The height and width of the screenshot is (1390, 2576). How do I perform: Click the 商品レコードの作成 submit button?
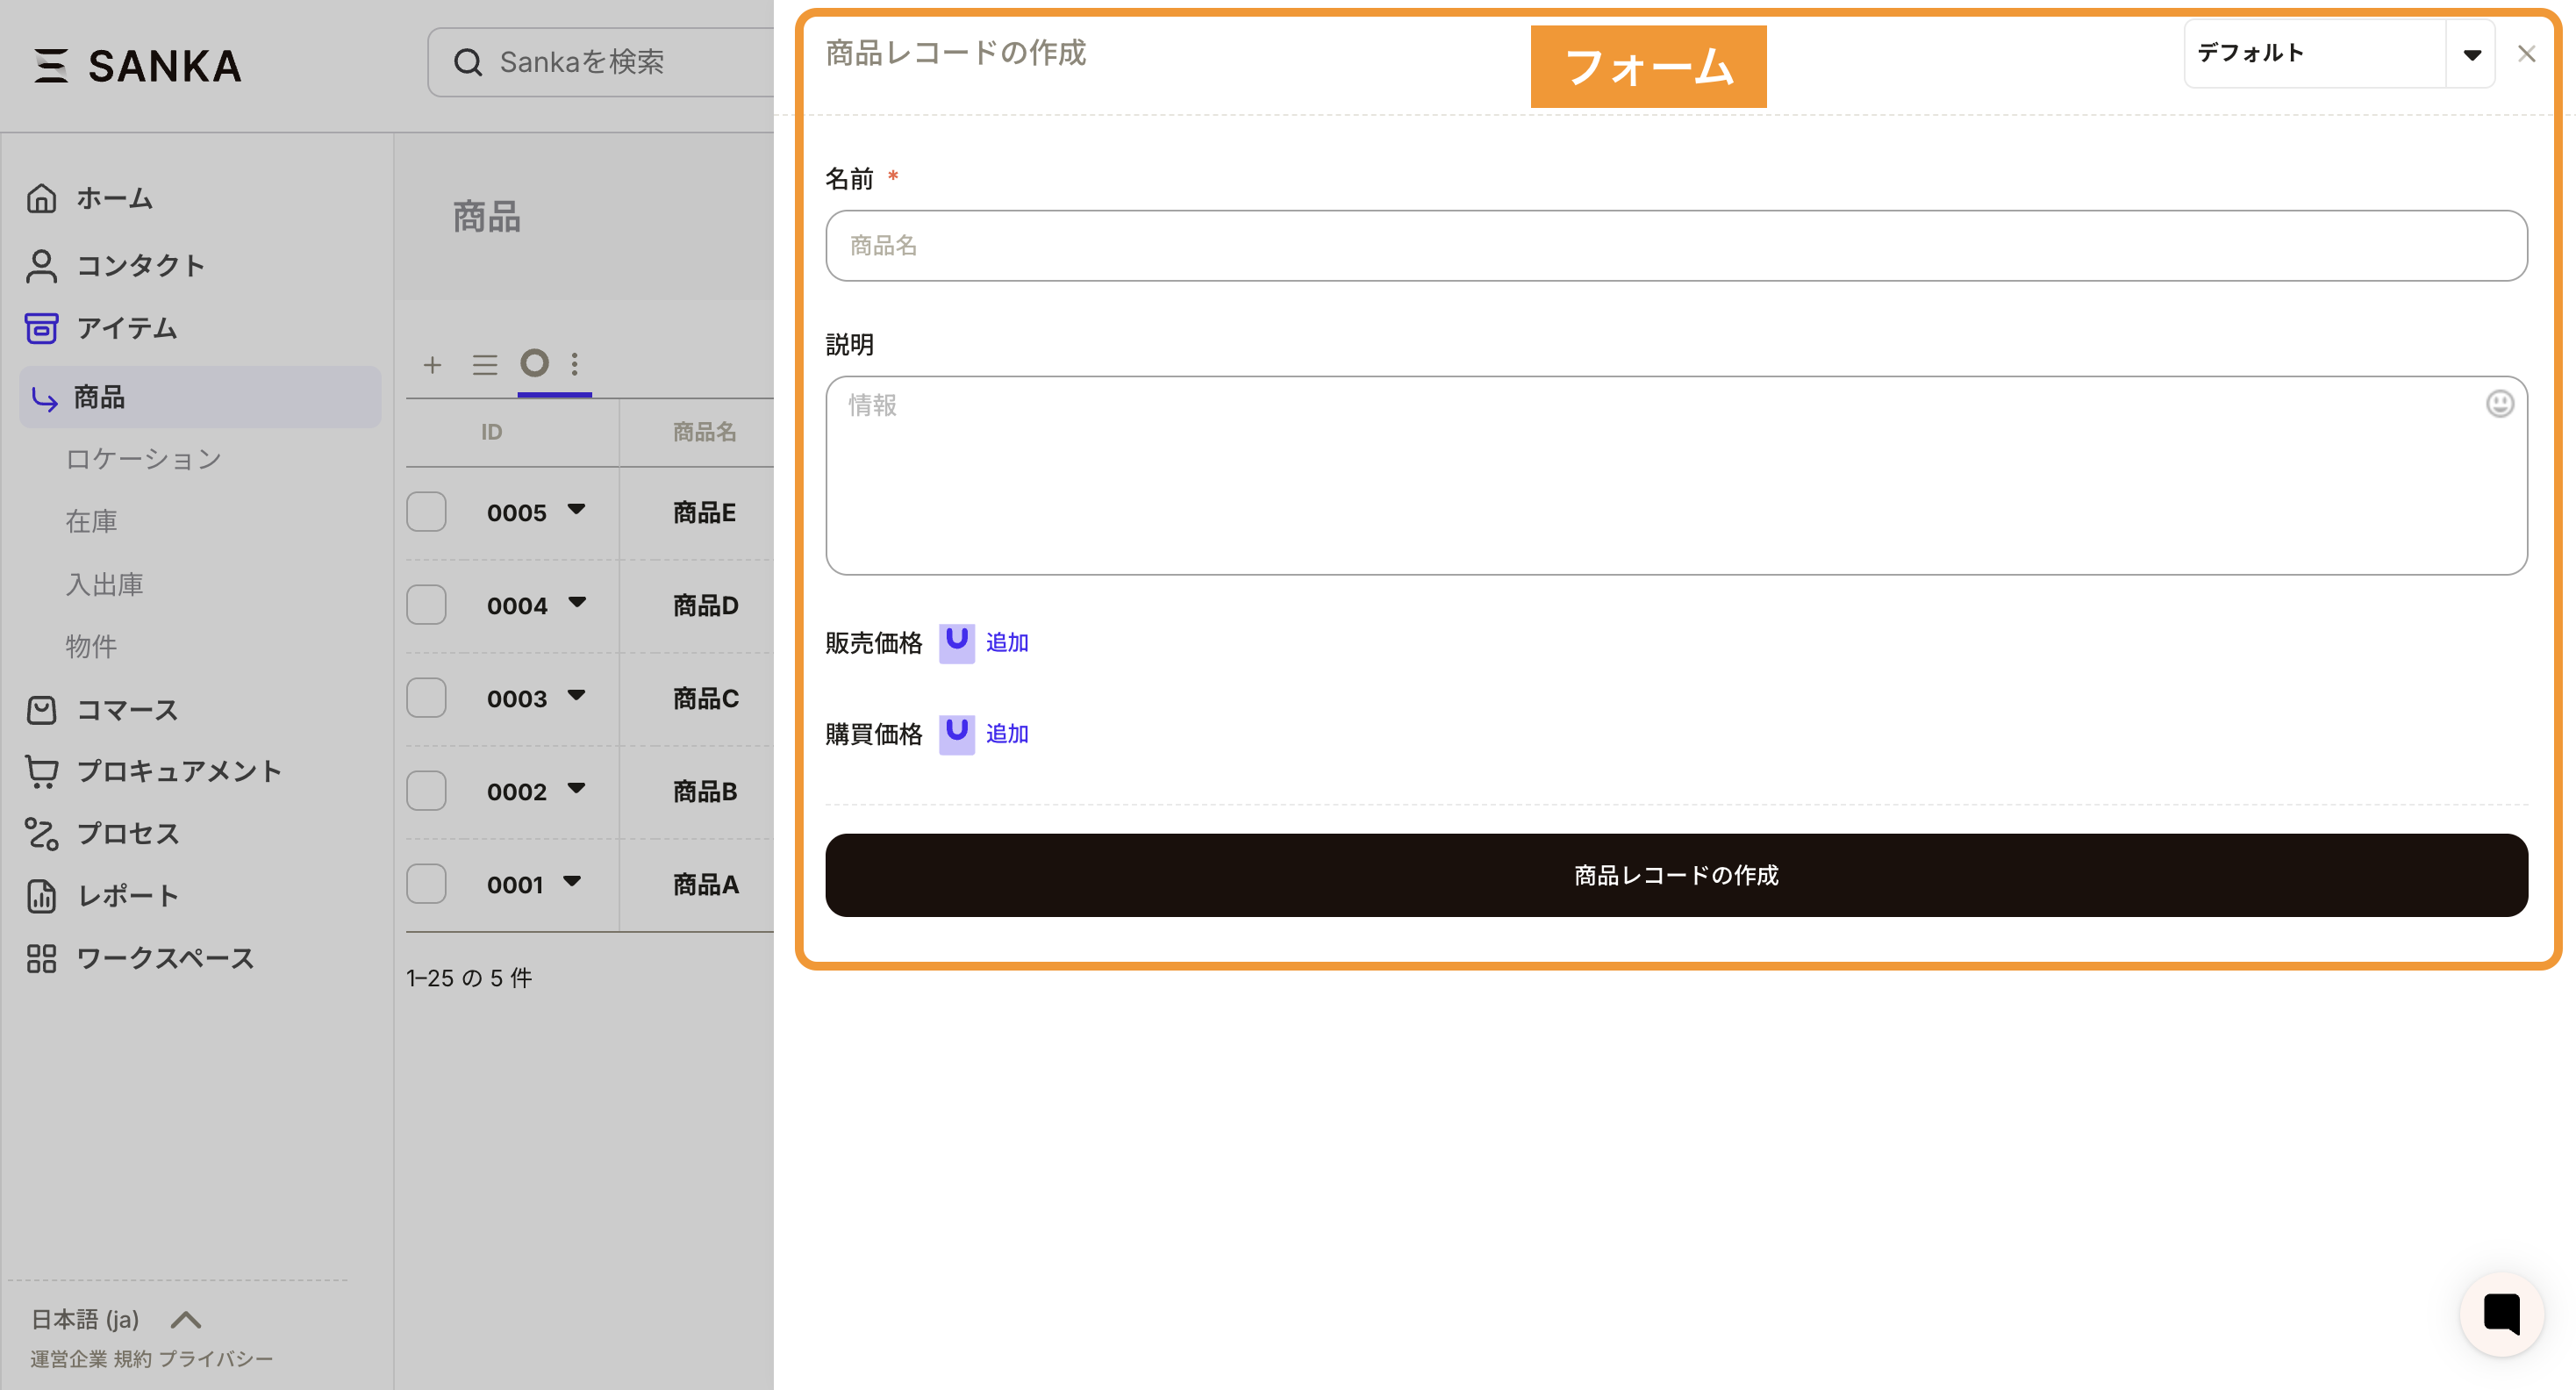click(1676, 875)
